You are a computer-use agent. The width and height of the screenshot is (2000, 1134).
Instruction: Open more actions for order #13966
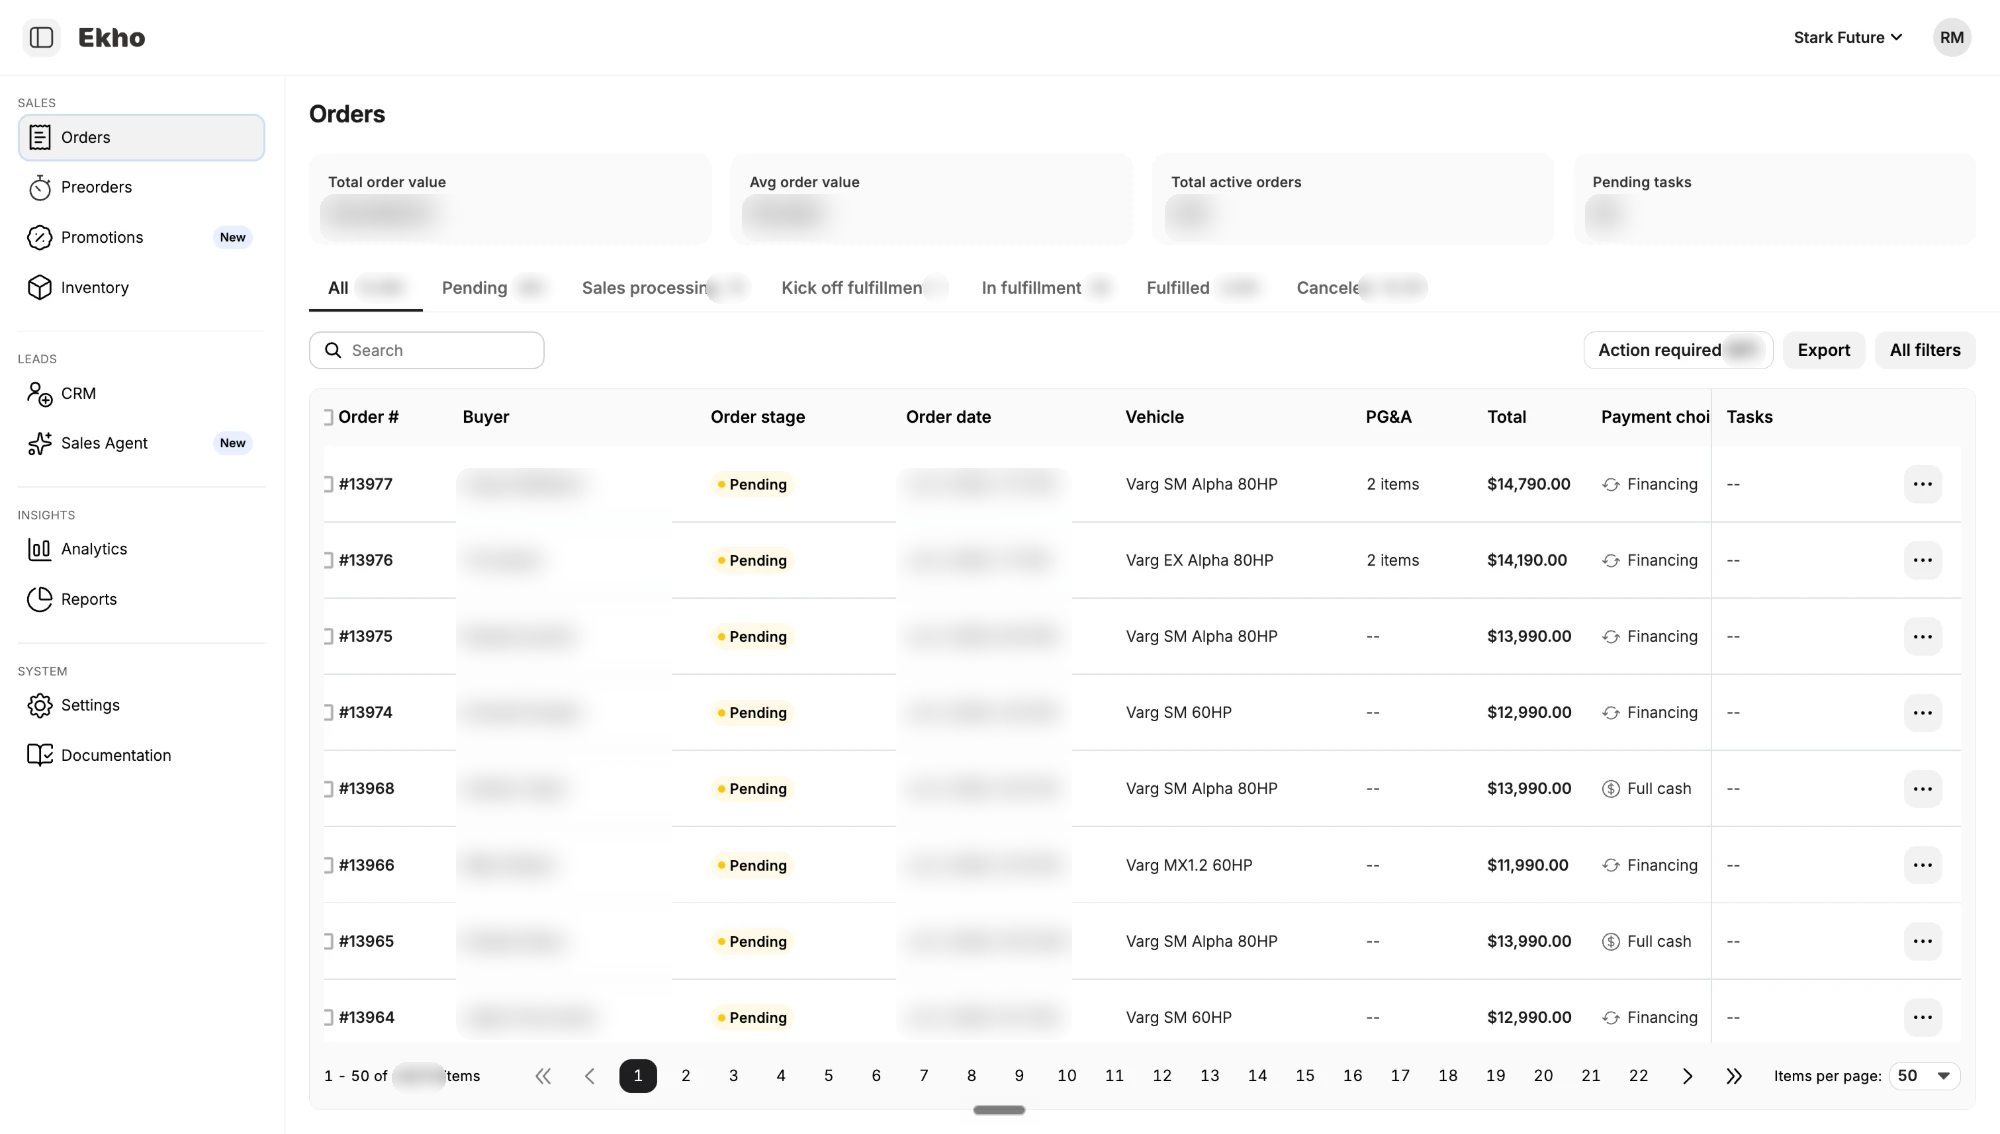click(1922, 865)
